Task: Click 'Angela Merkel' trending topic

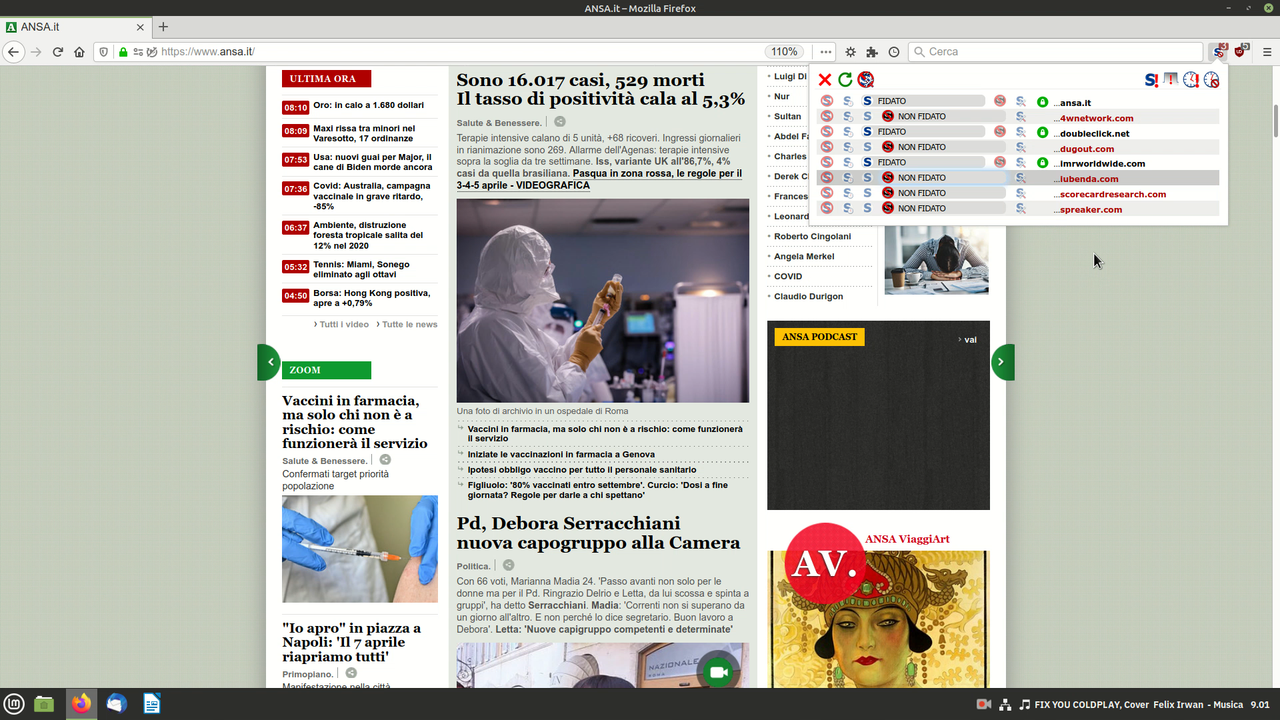Action: [804, 257]
